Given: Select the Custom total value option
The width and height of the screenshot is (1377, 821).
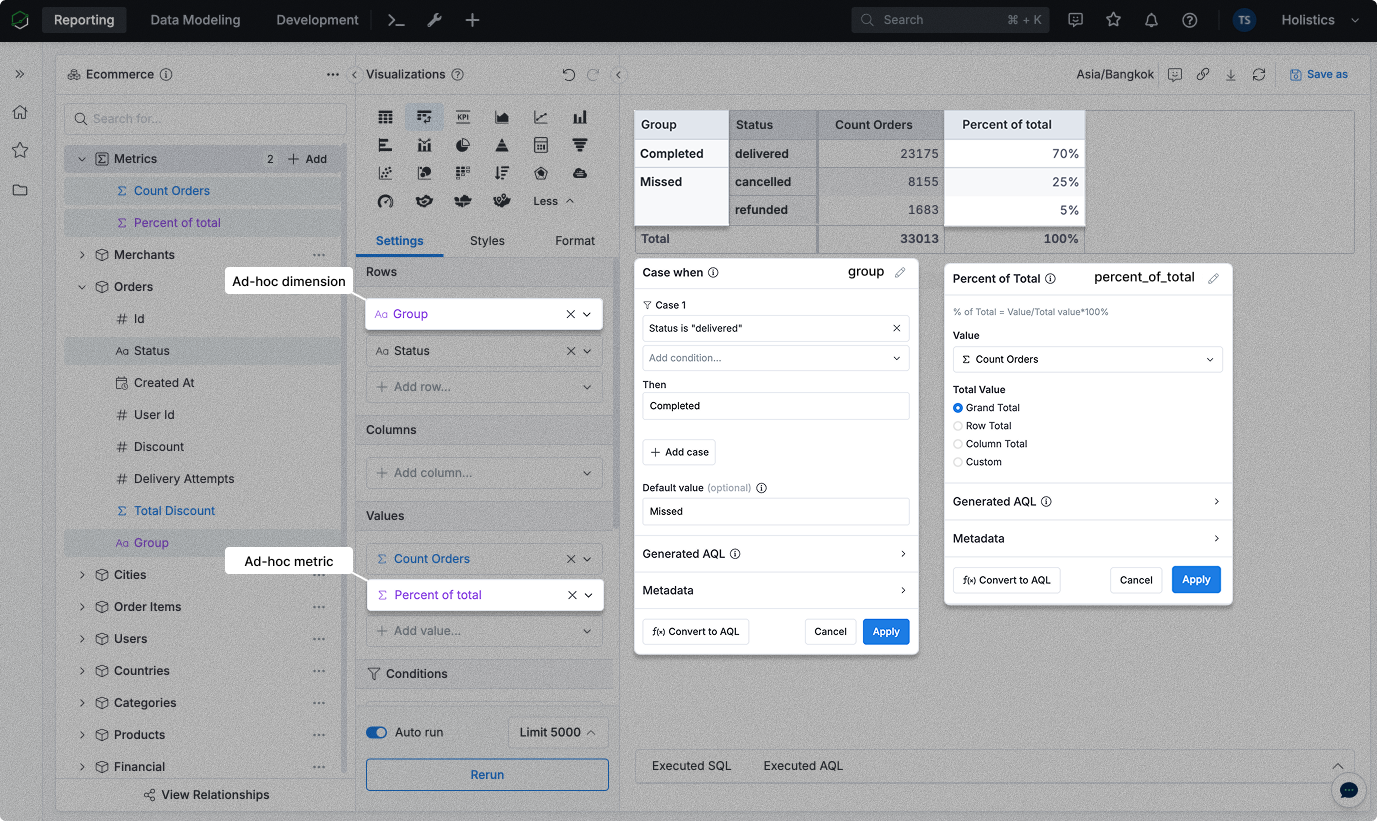Looking at the screenshot, I should [958, 462].
